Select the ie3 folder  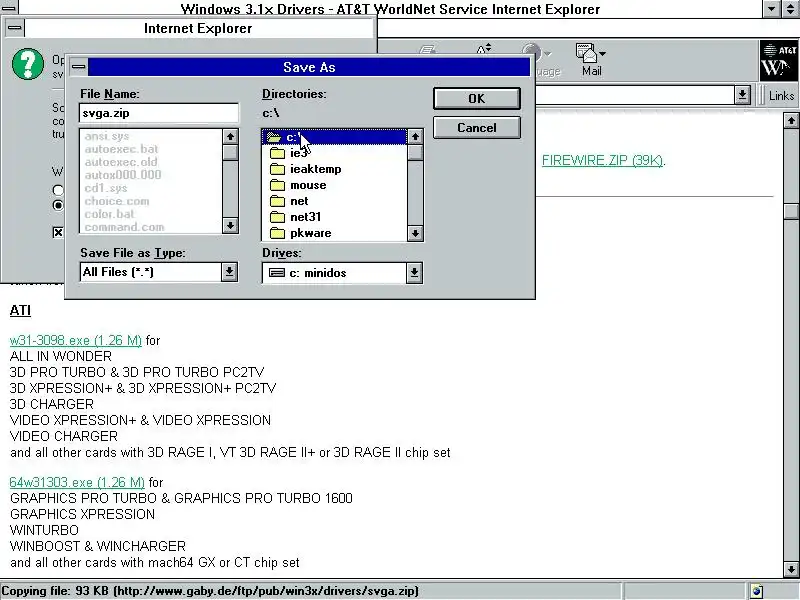334,153
